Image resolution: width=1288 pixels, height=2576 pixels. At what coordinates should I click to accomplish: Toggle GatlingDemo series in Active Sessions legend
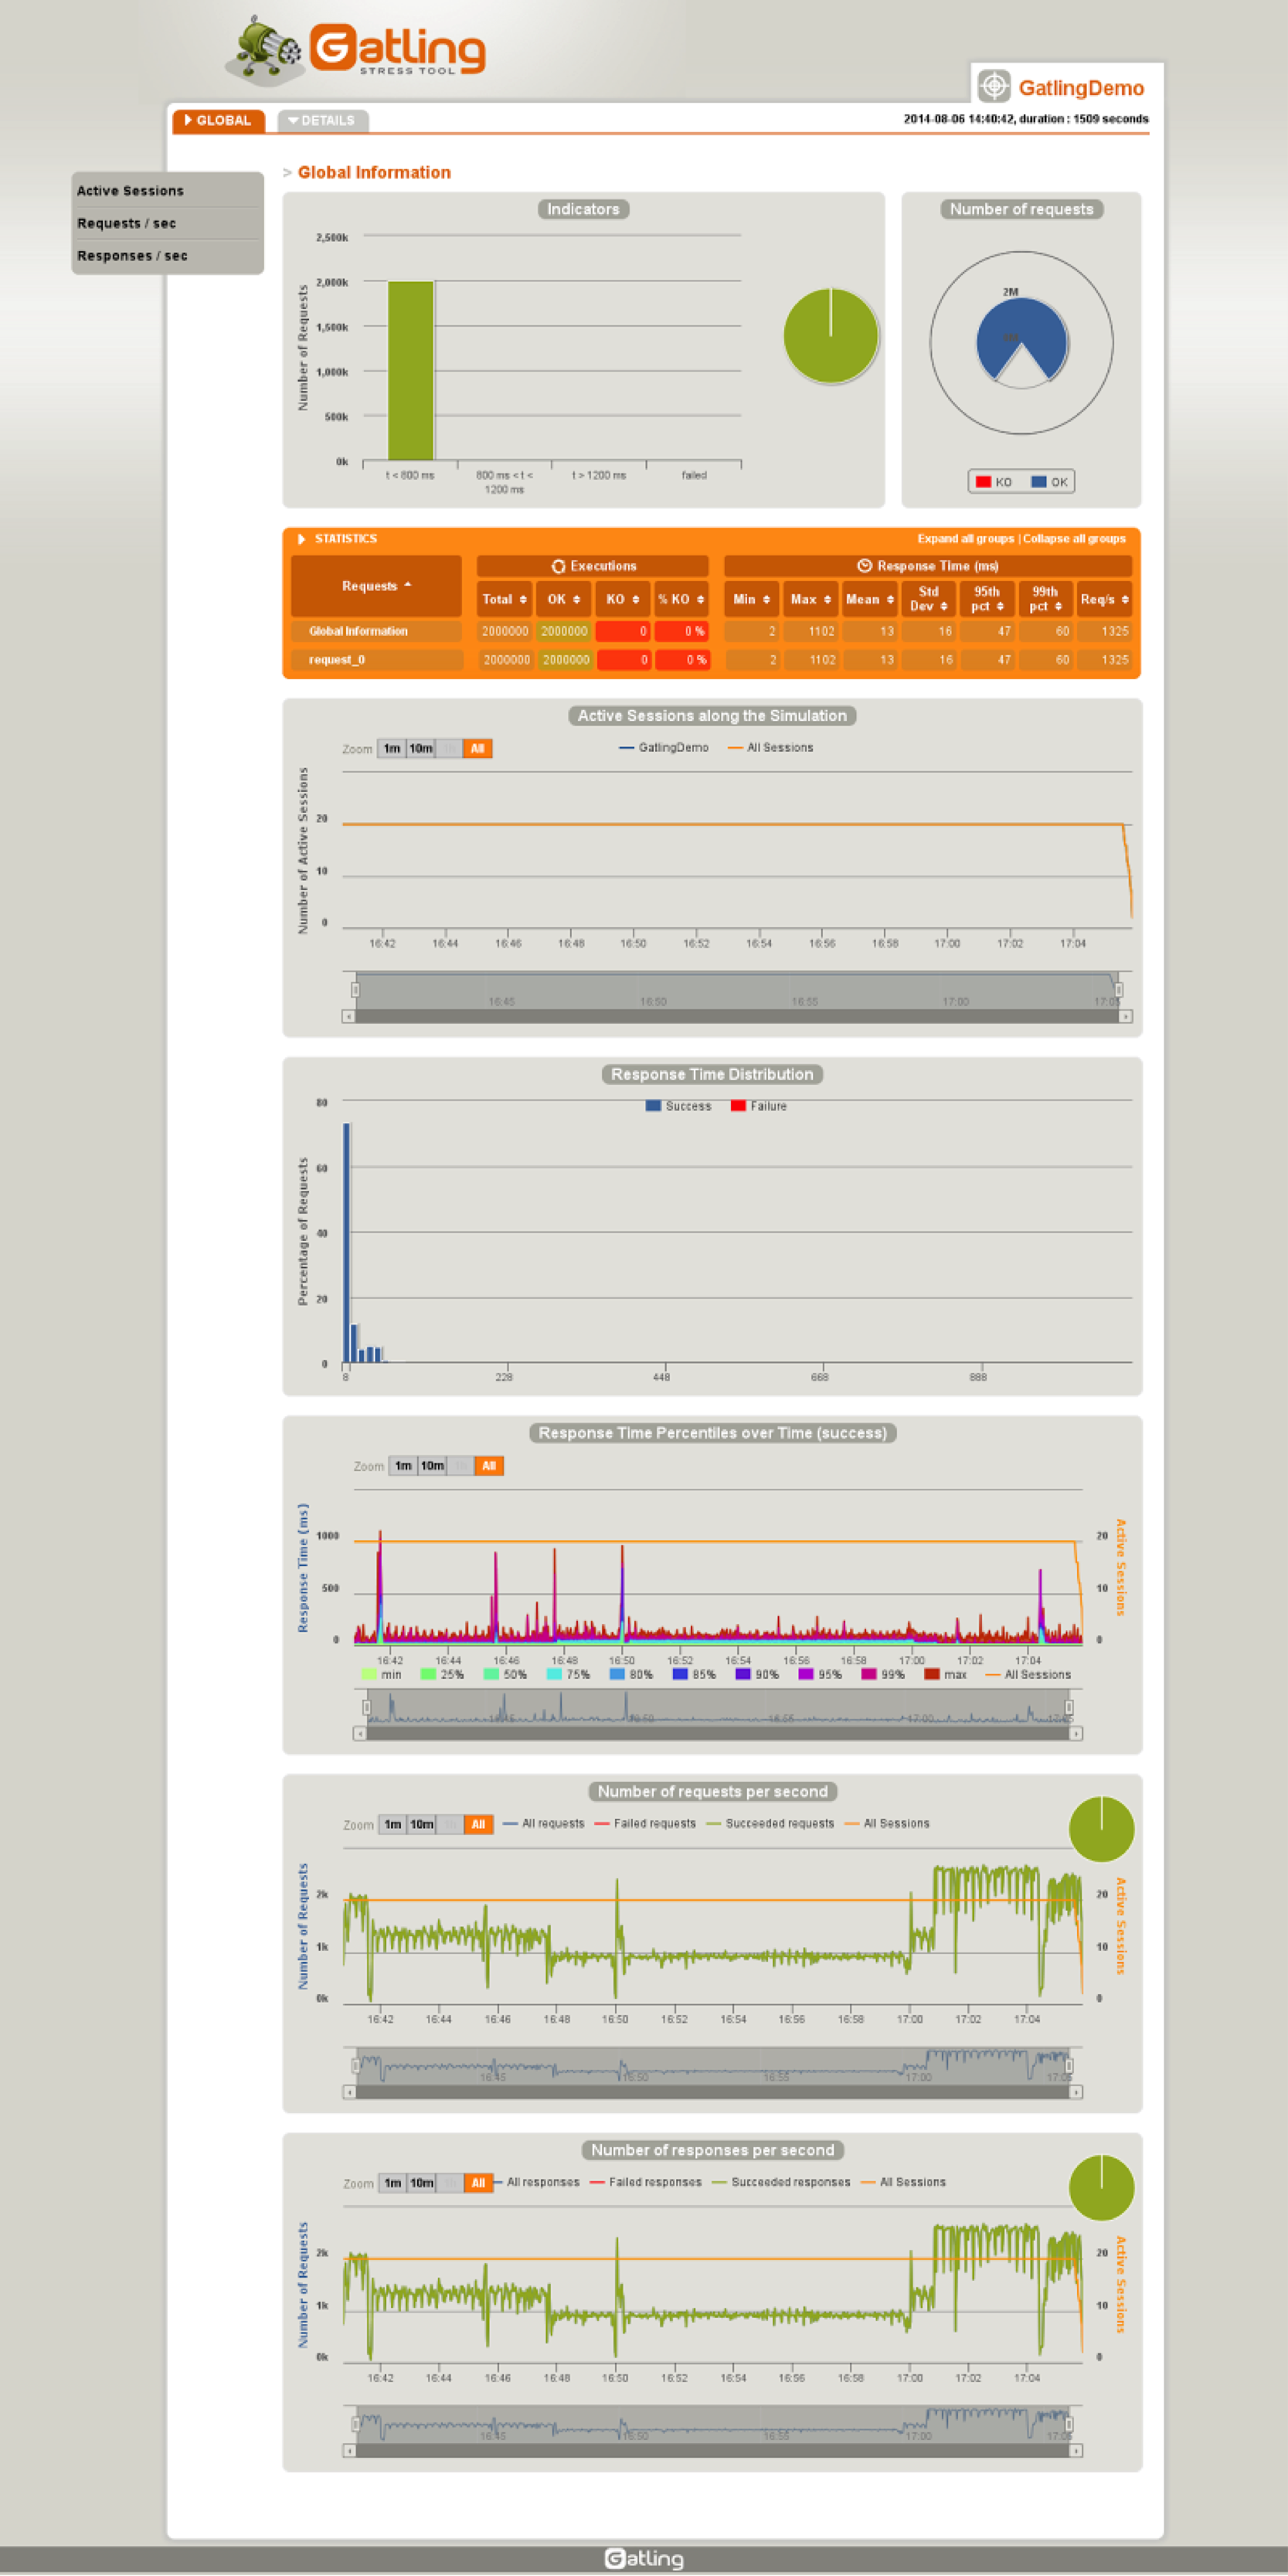pyautogui.click(x=663, y=748)
